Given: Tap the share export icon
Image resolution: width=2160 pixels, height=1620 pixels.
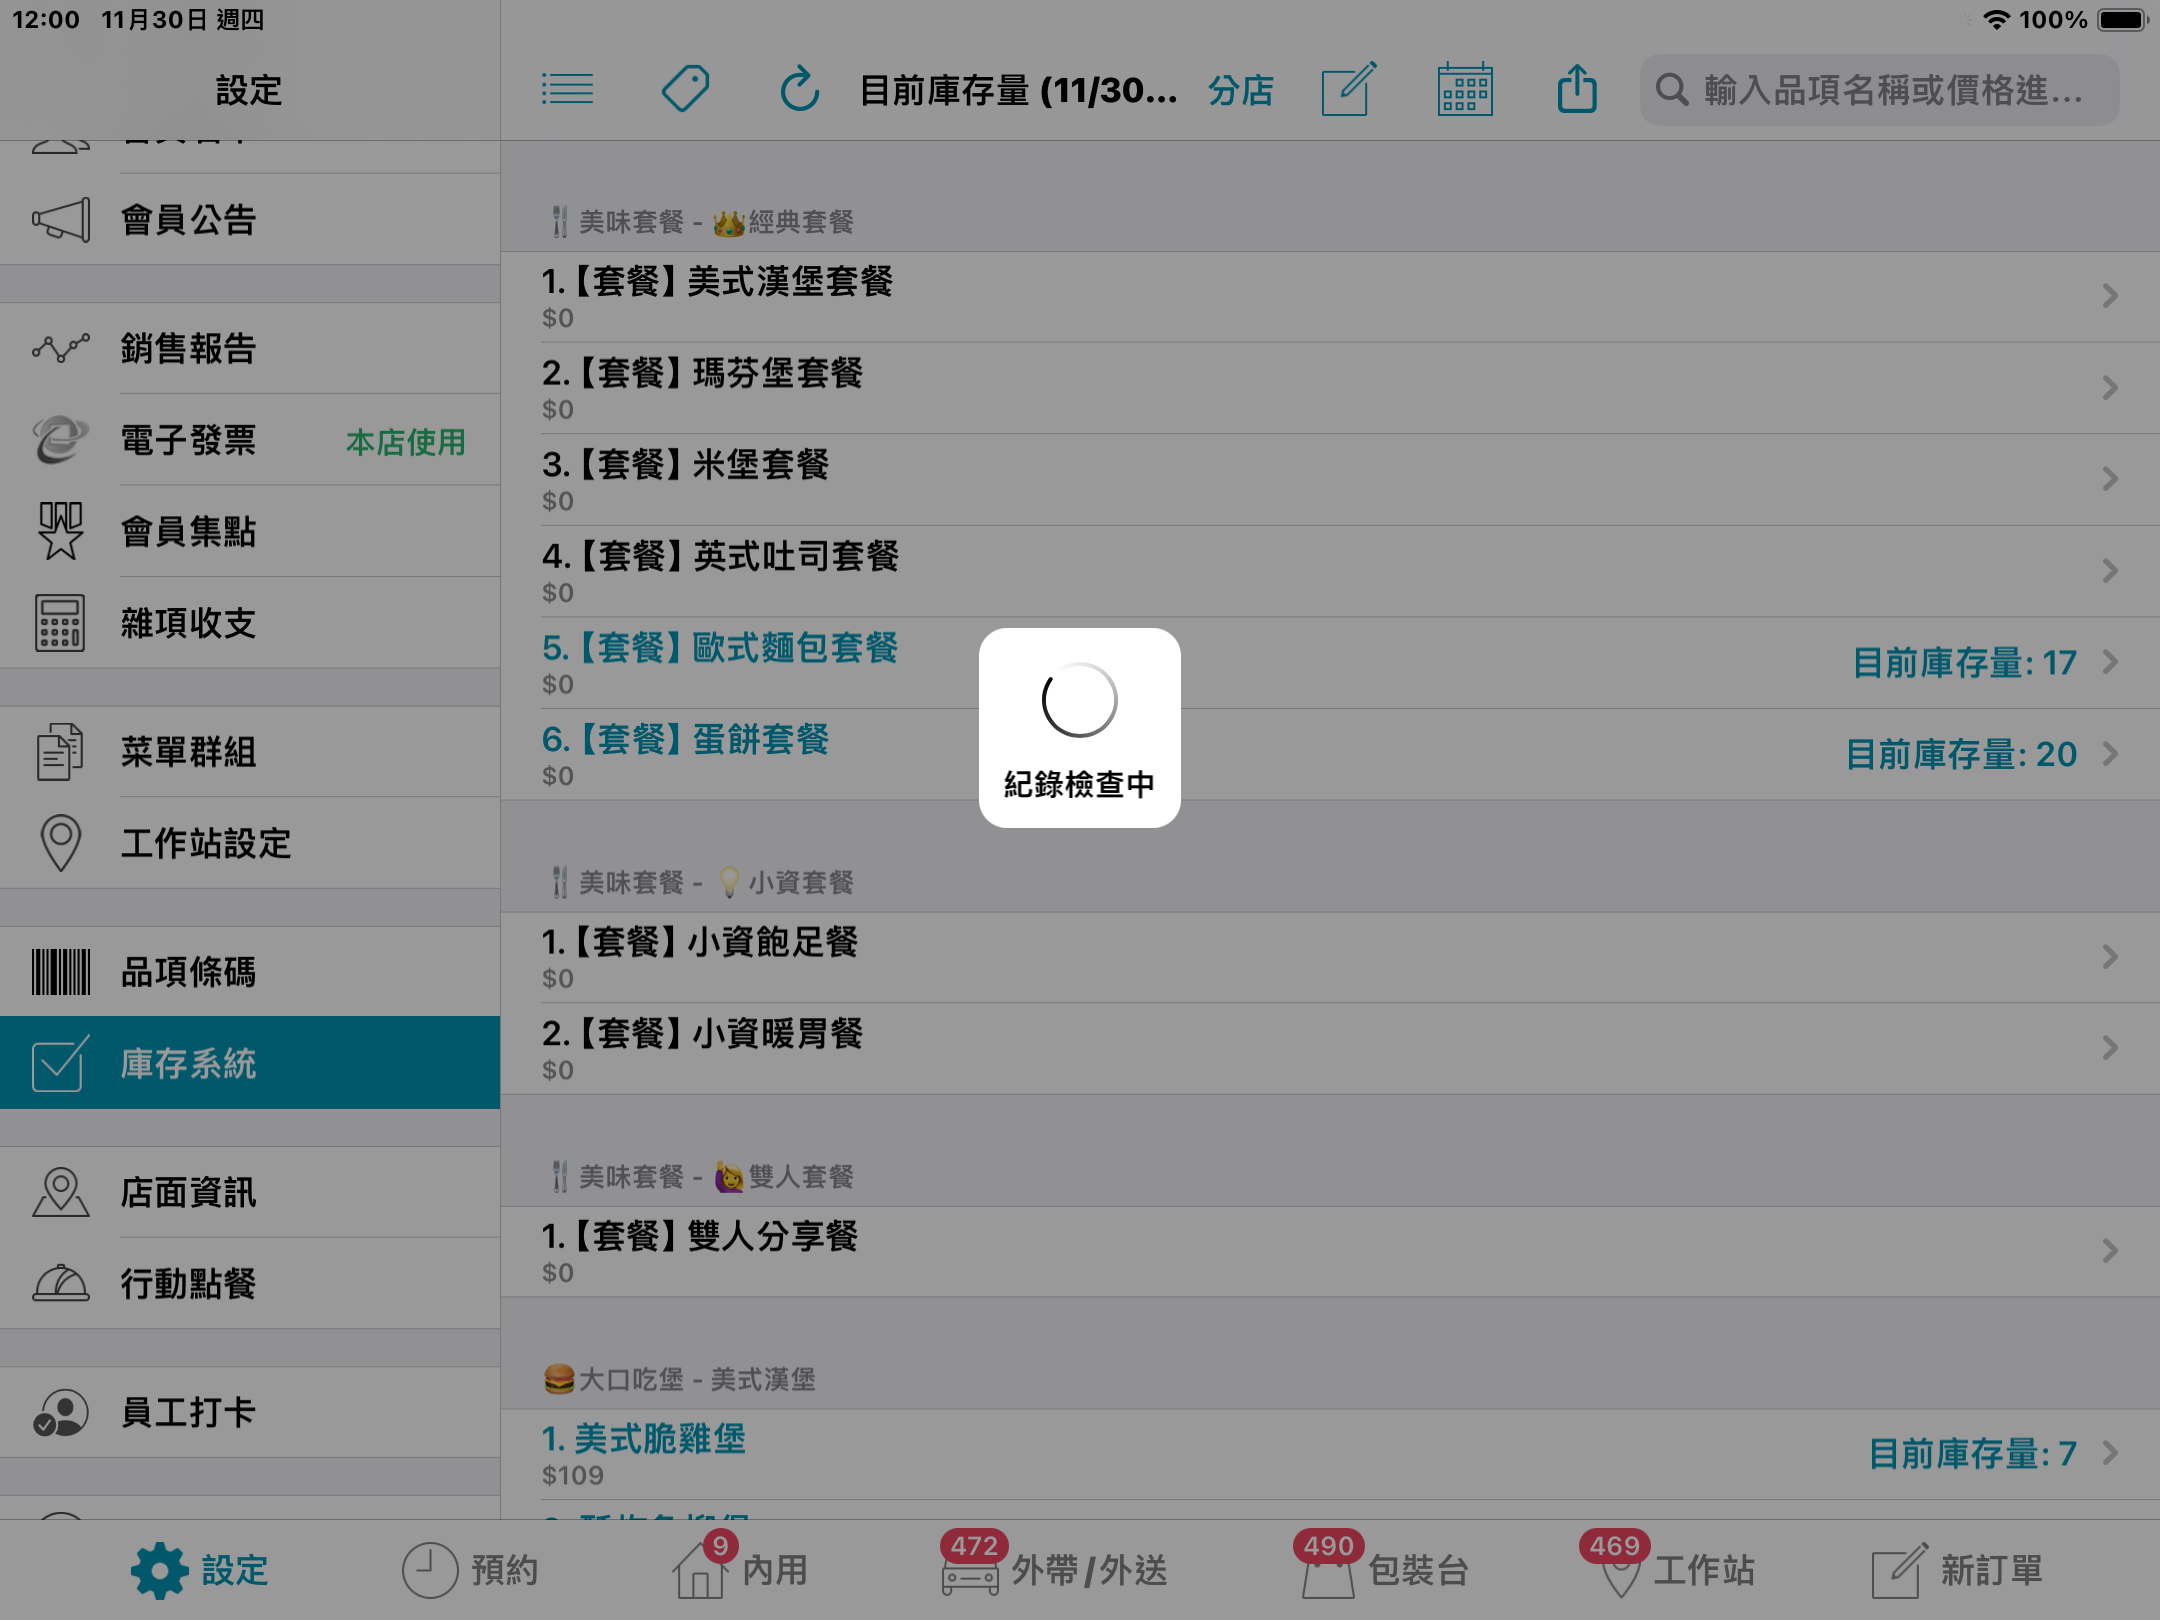Looking at the screenshot, I should (x=1577, y=89).
